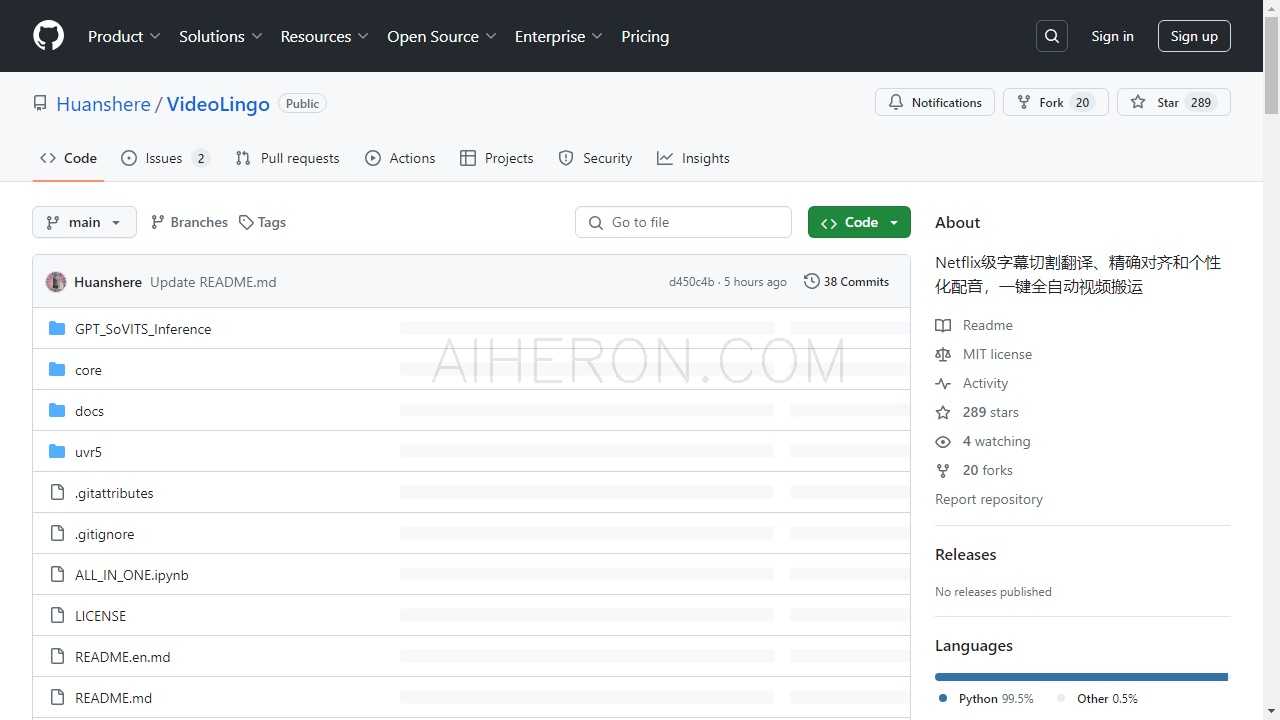Click the Sign up button

coord(1194,36)
